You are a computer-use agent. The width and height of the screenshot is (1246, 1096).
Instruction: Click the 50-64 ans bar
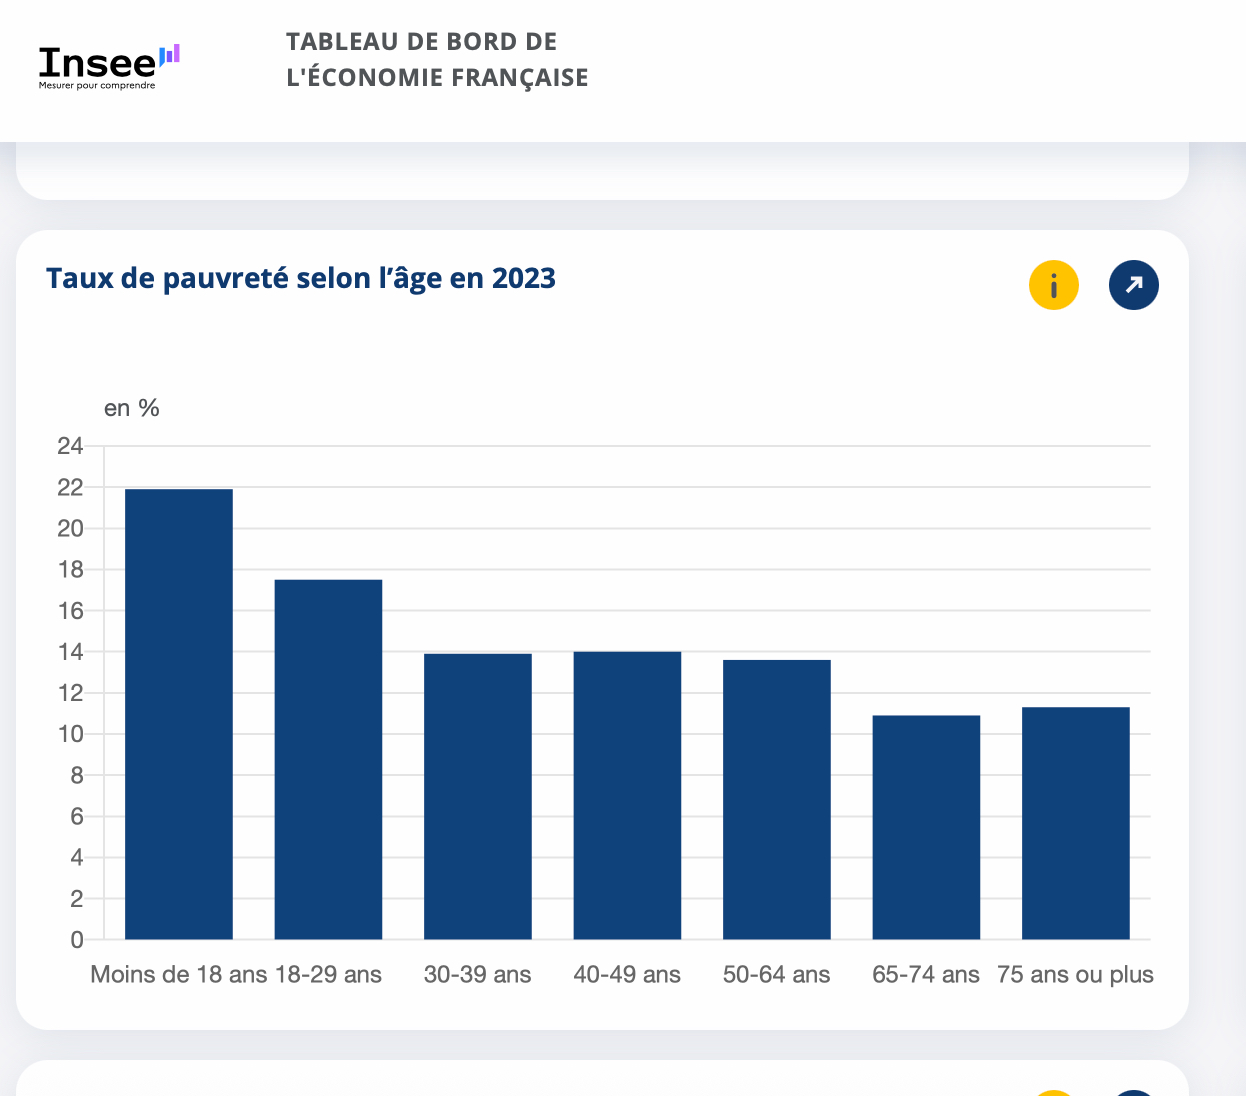(777, 799)
